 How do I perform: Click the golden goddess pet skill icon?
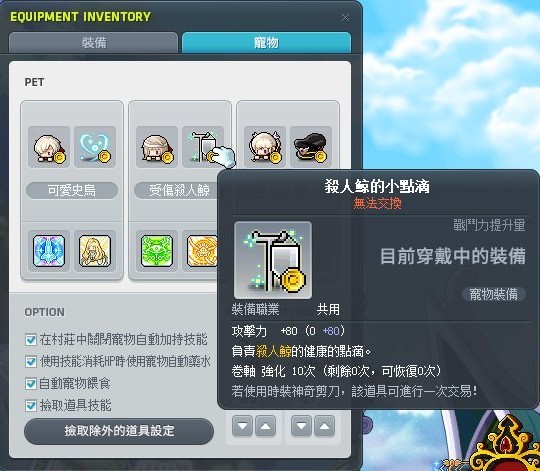95,251
